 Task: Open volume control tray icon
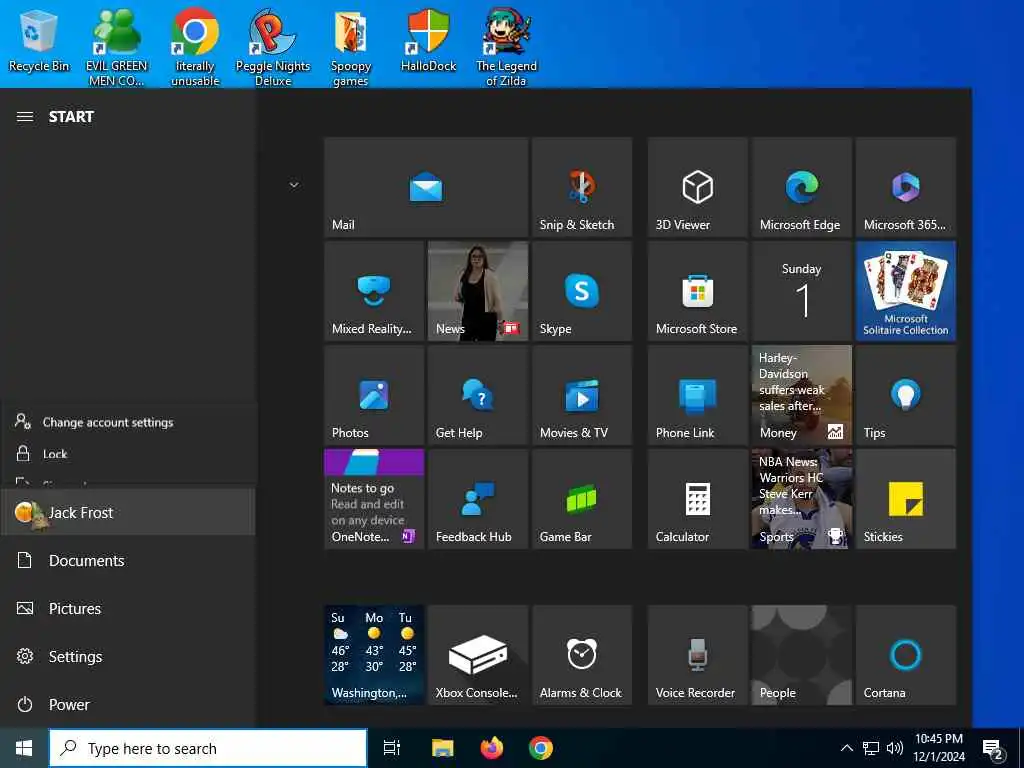[x=895, y=748]
